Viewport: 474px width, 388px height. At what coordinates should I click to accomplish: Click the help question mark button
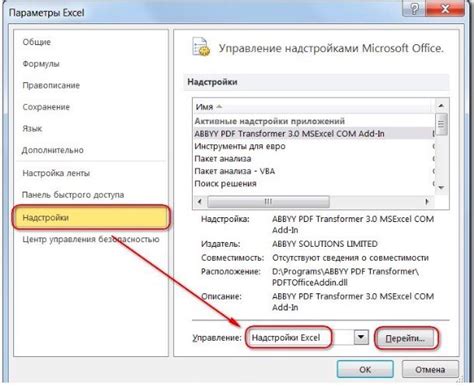(x=414, y=9)
